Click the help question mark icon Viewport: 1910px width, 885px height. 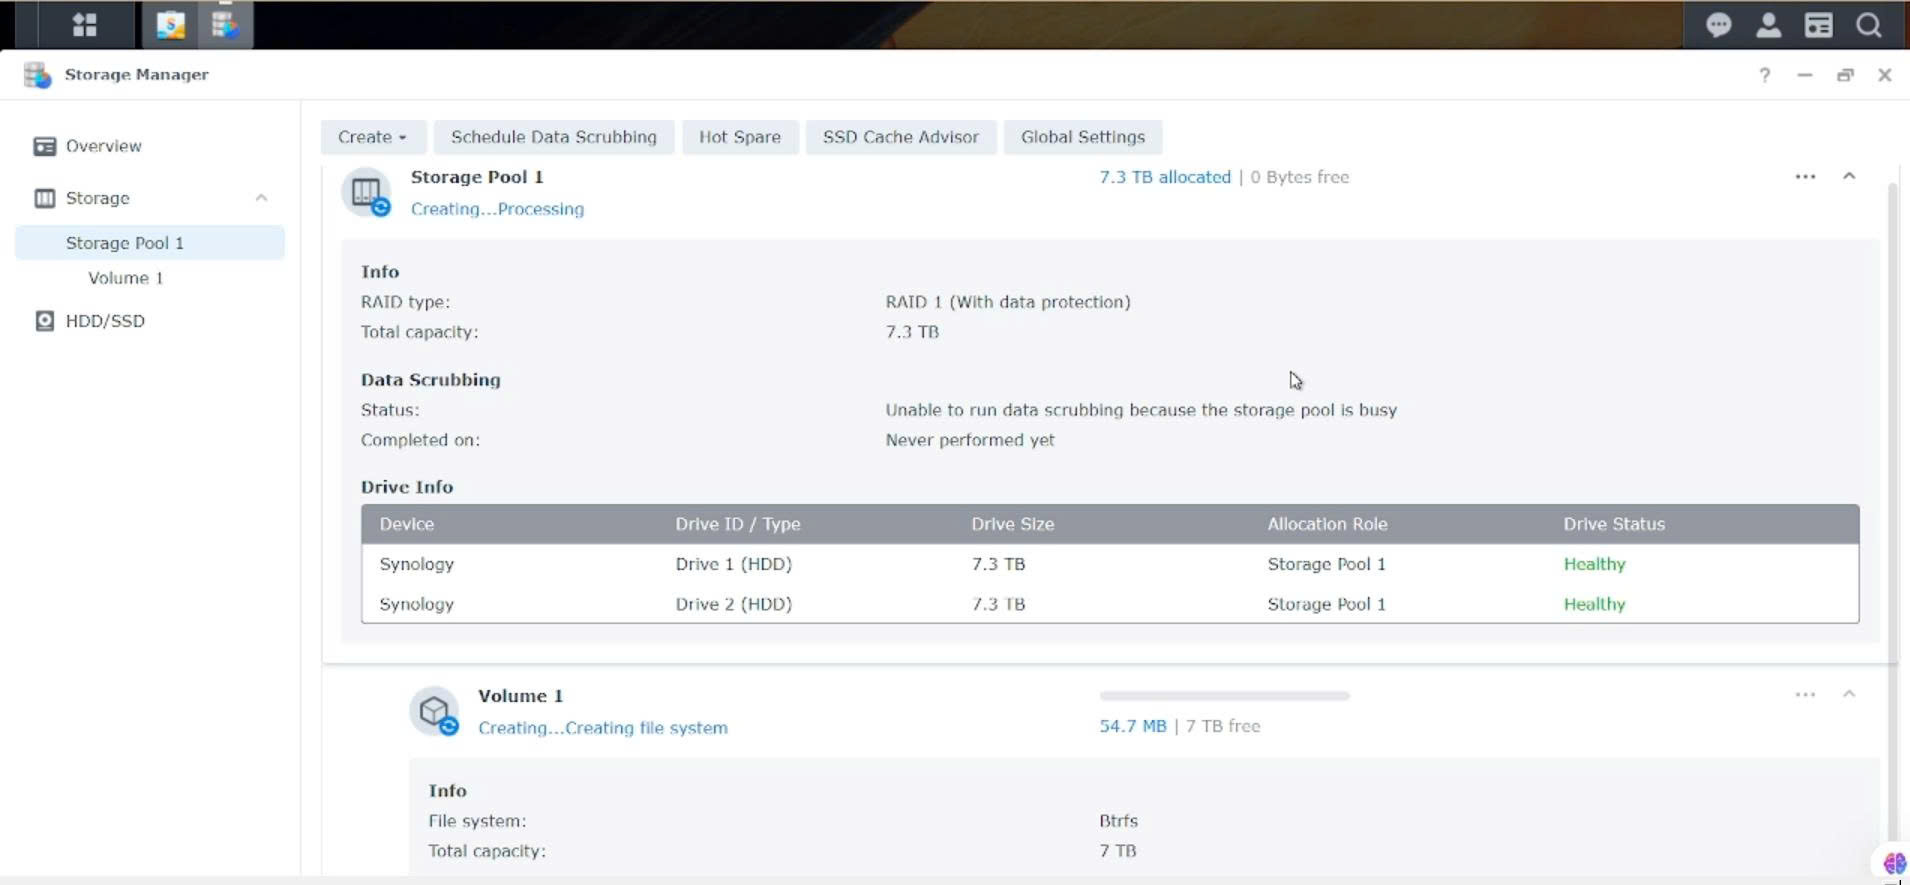(x=1765, y=75)
